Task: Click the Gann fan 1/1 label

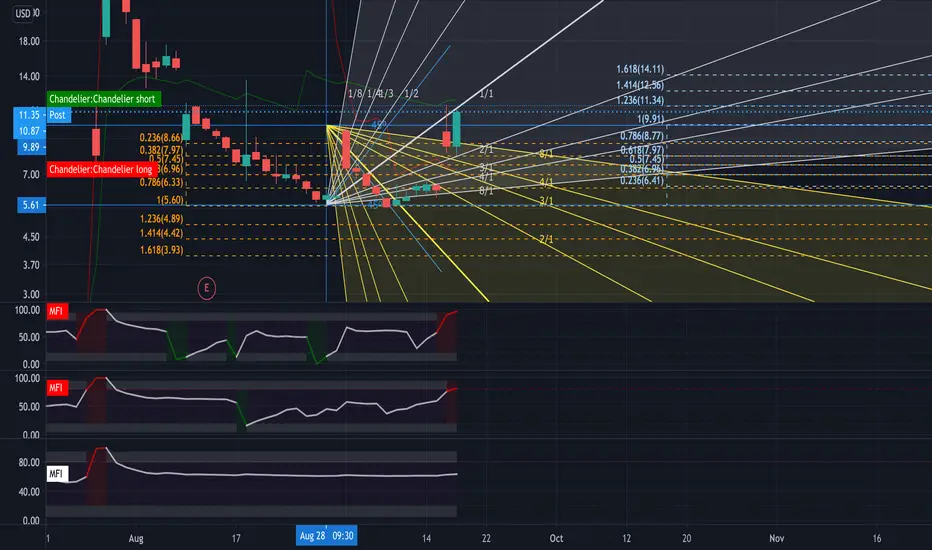Action: point(486,93)
